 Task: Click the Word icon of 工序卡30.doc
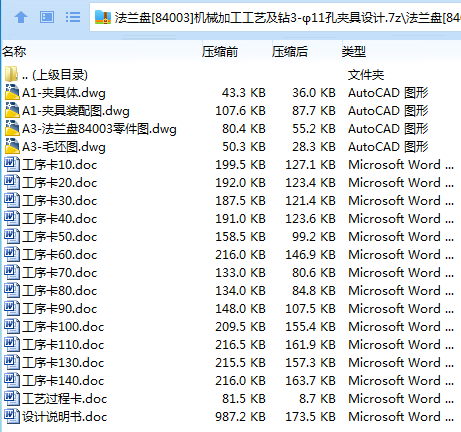(12, 200)
